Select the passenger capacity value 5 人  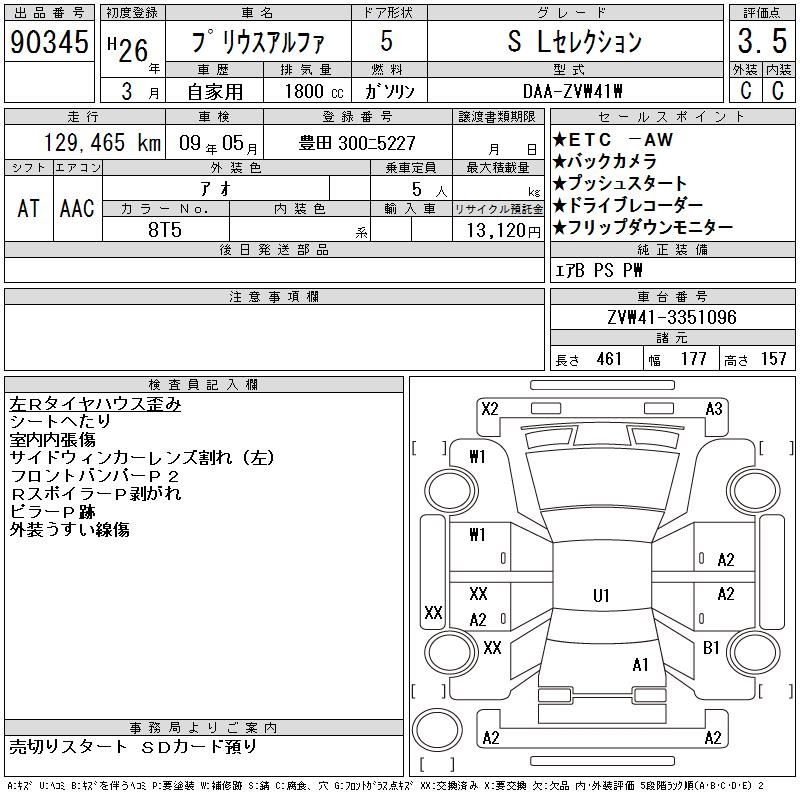[x=430, y=190]
